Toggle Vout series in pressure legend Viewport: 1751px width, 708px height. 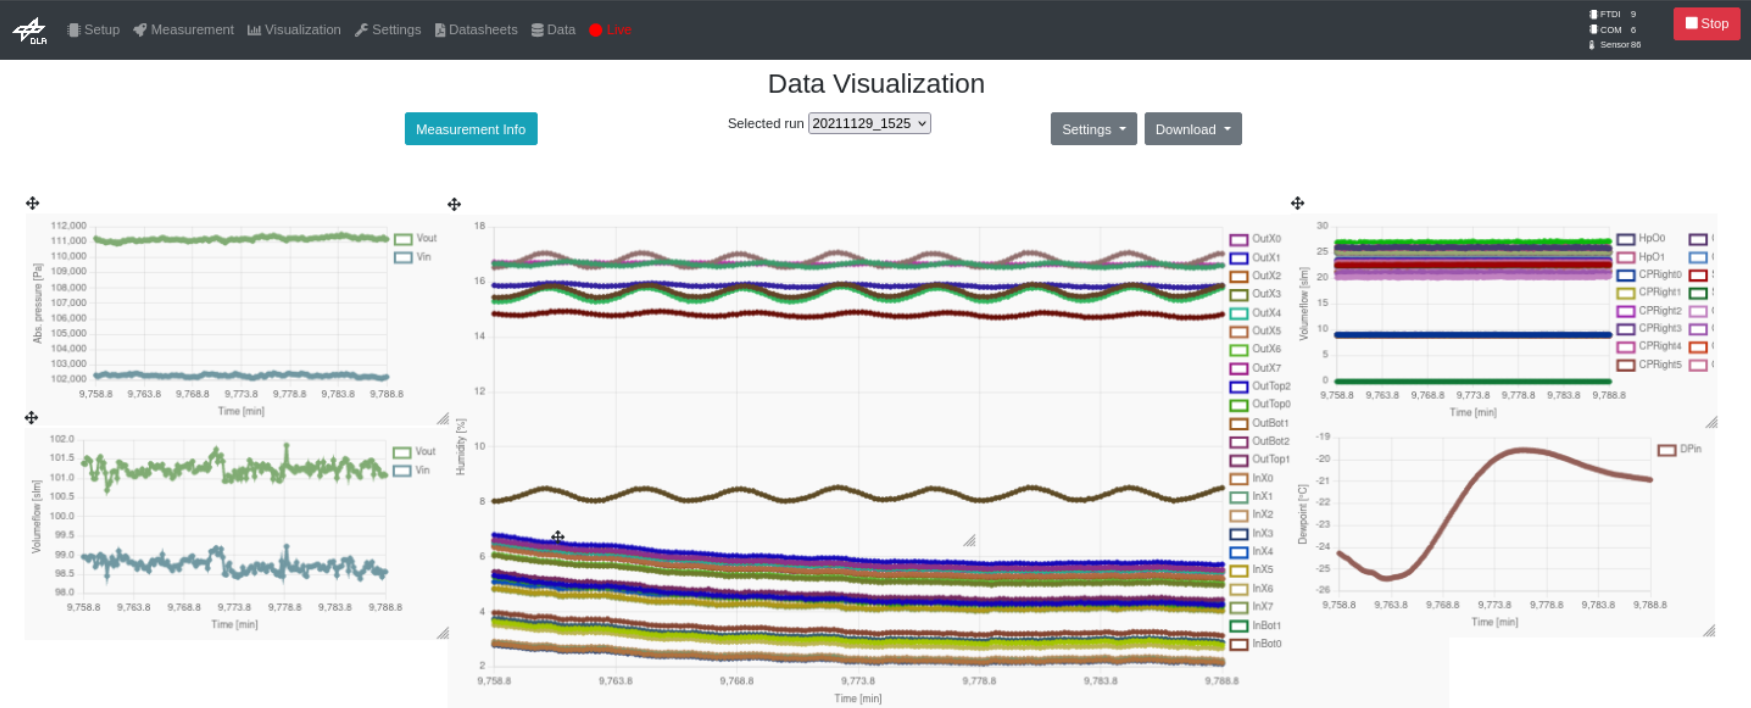pos(415,238)
